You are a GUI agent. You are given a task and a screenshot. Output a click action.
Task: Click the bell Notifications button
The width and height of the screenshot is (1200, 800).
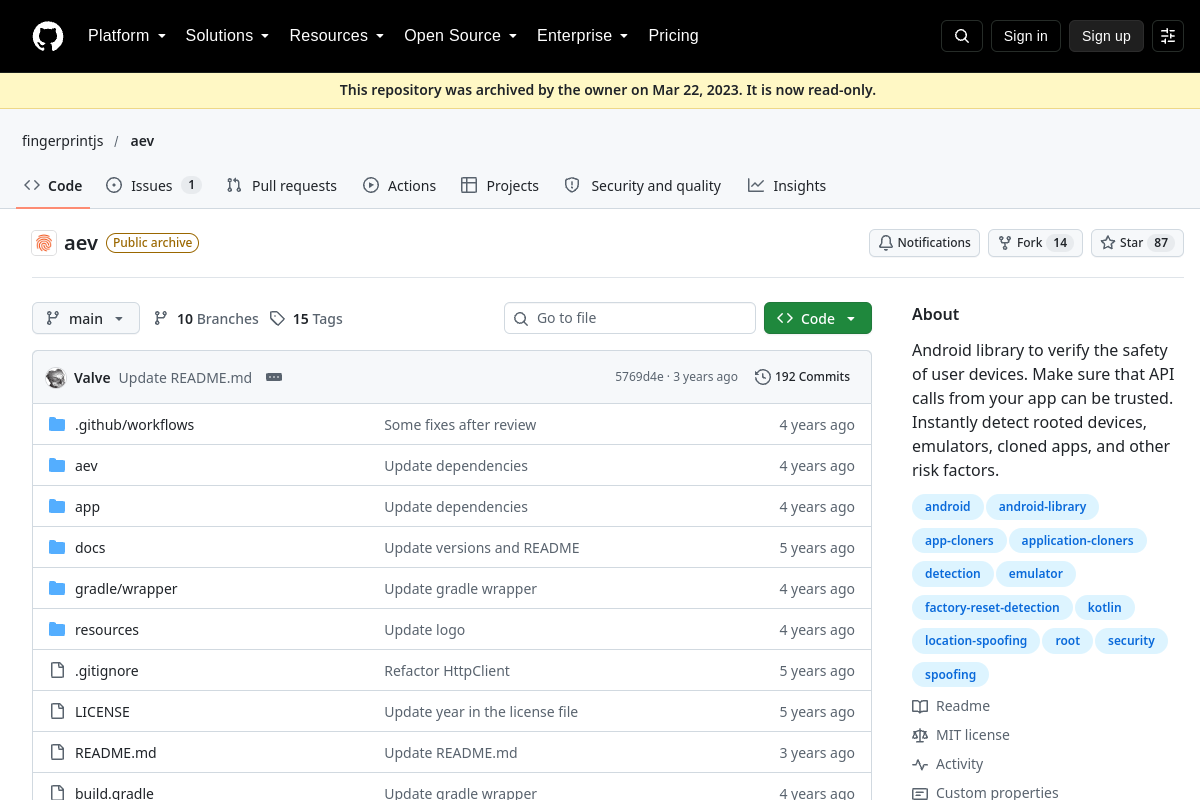coord(925,243)
